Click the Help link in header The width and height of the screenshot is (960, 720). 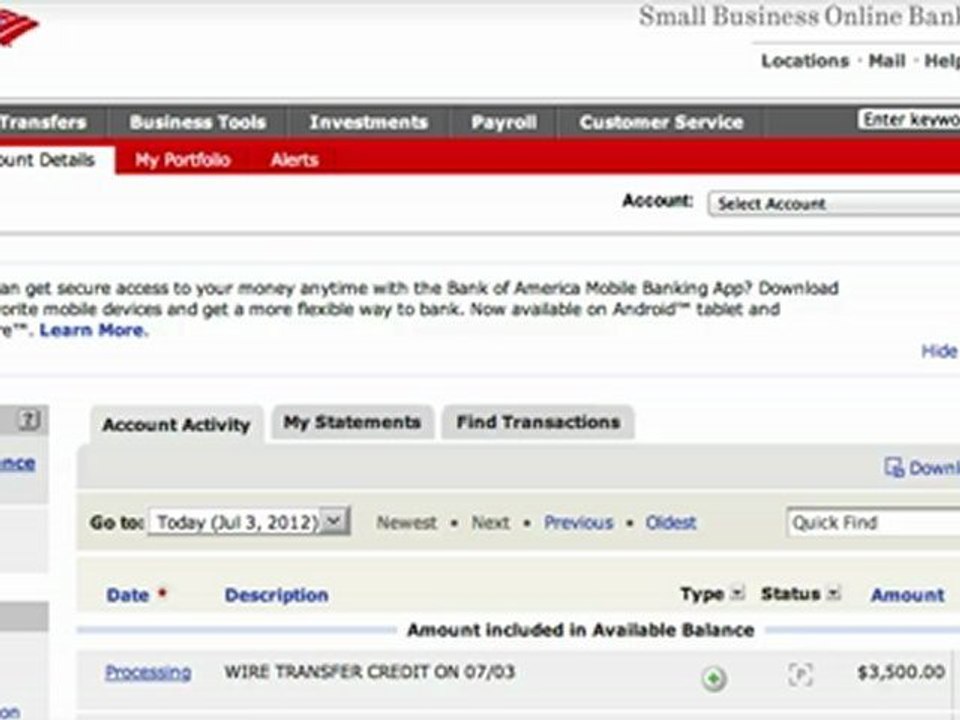tap(942, 61)
